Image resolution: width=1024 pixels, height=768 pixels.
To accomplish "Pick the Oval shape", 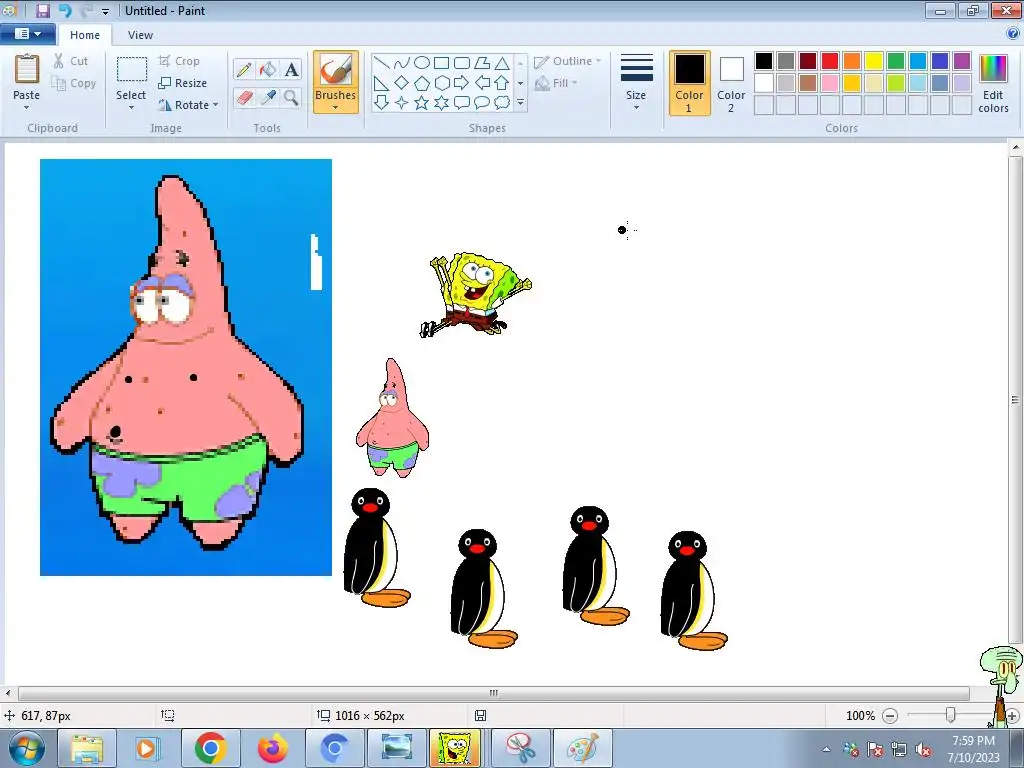I will coord(422,63).
